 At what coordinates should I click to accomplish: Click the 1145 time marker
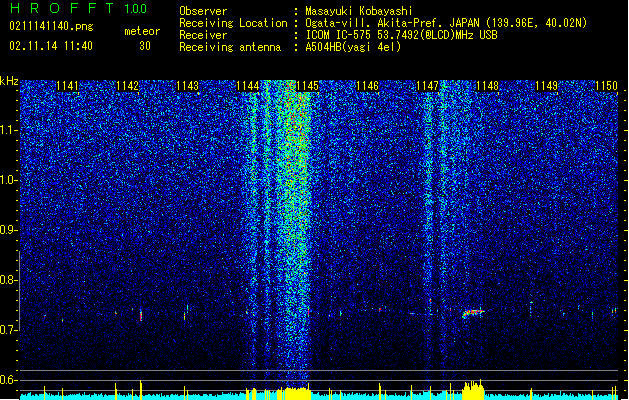pos(307,86)
